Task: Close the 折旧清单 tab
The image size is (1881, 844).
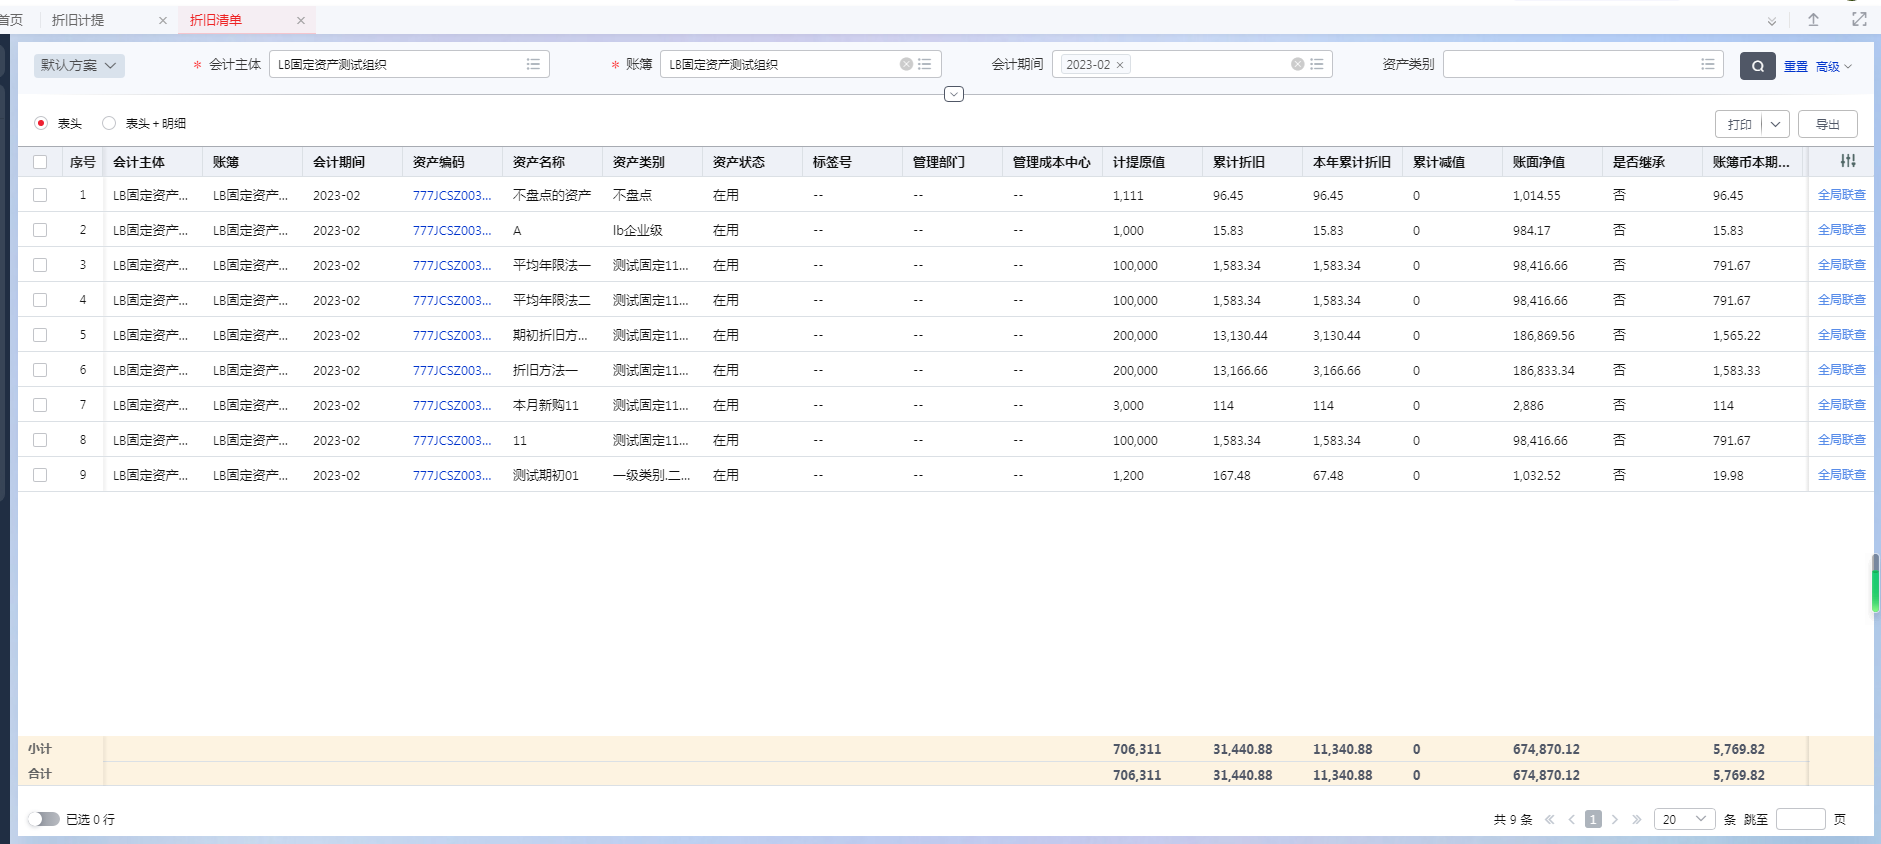Action: [x=301, y=20]
